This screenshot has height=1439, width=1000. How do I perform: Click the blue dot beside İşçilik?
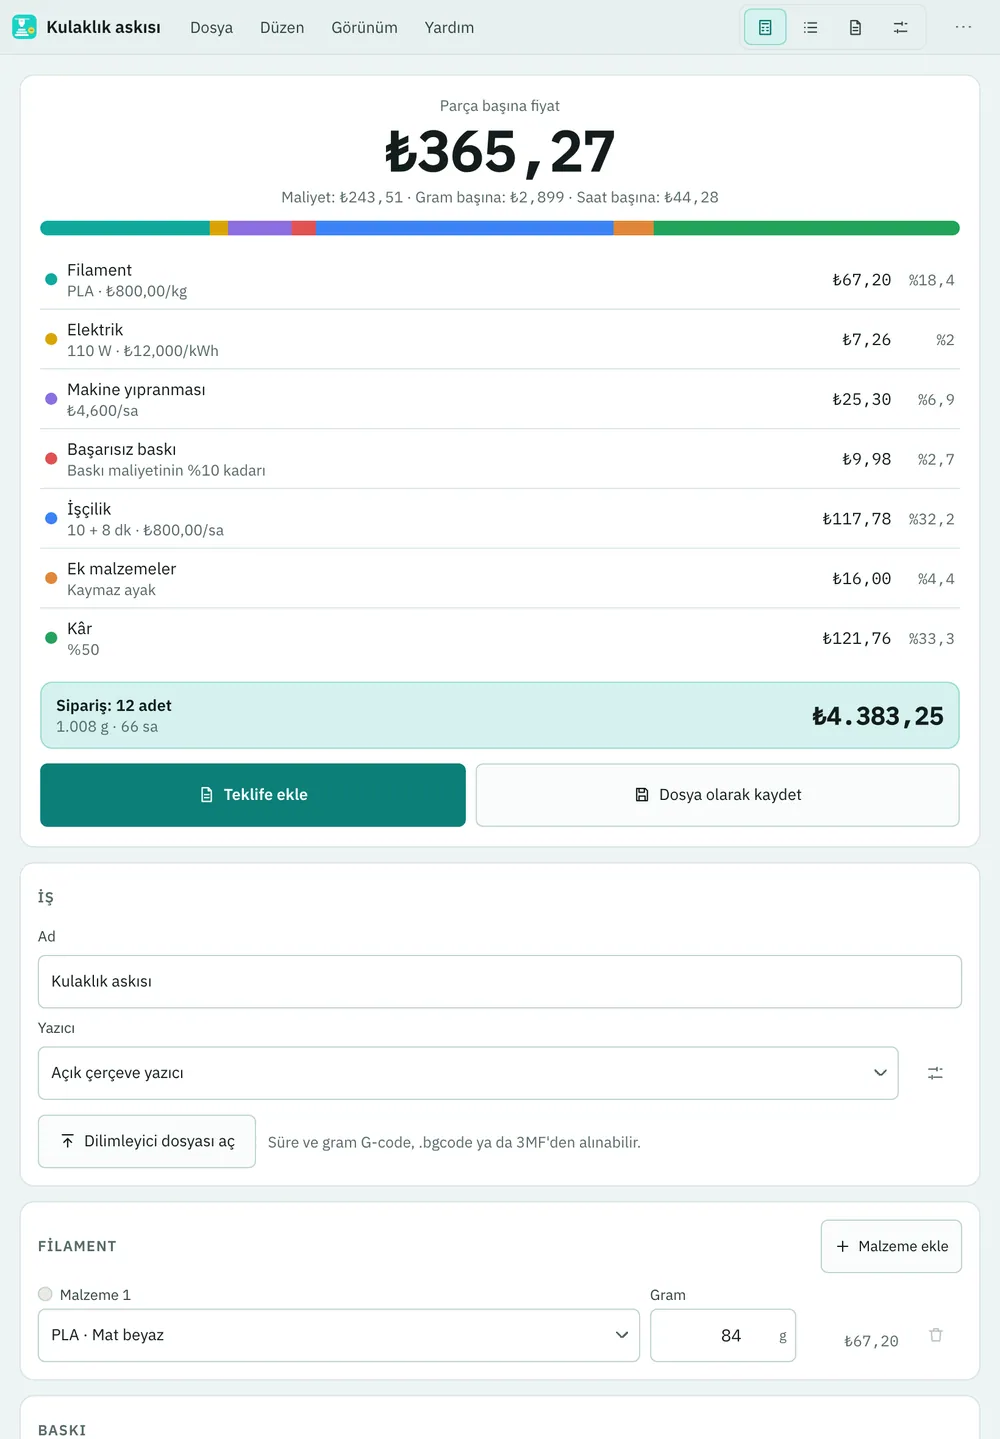click(x=51, y=518)
